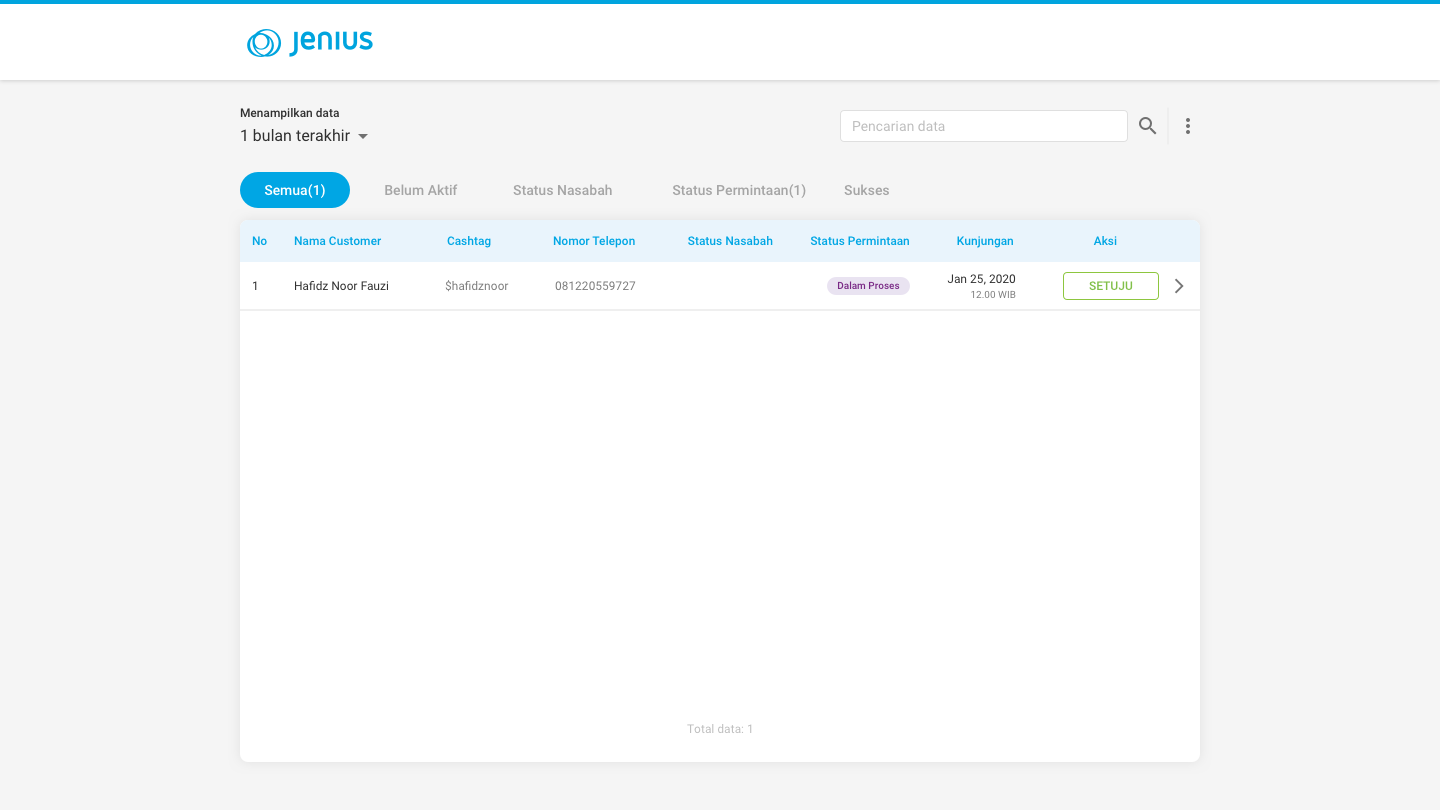Click the Jenius logo
This screenshot has height=810, width=1441.
tap(310, 43)
